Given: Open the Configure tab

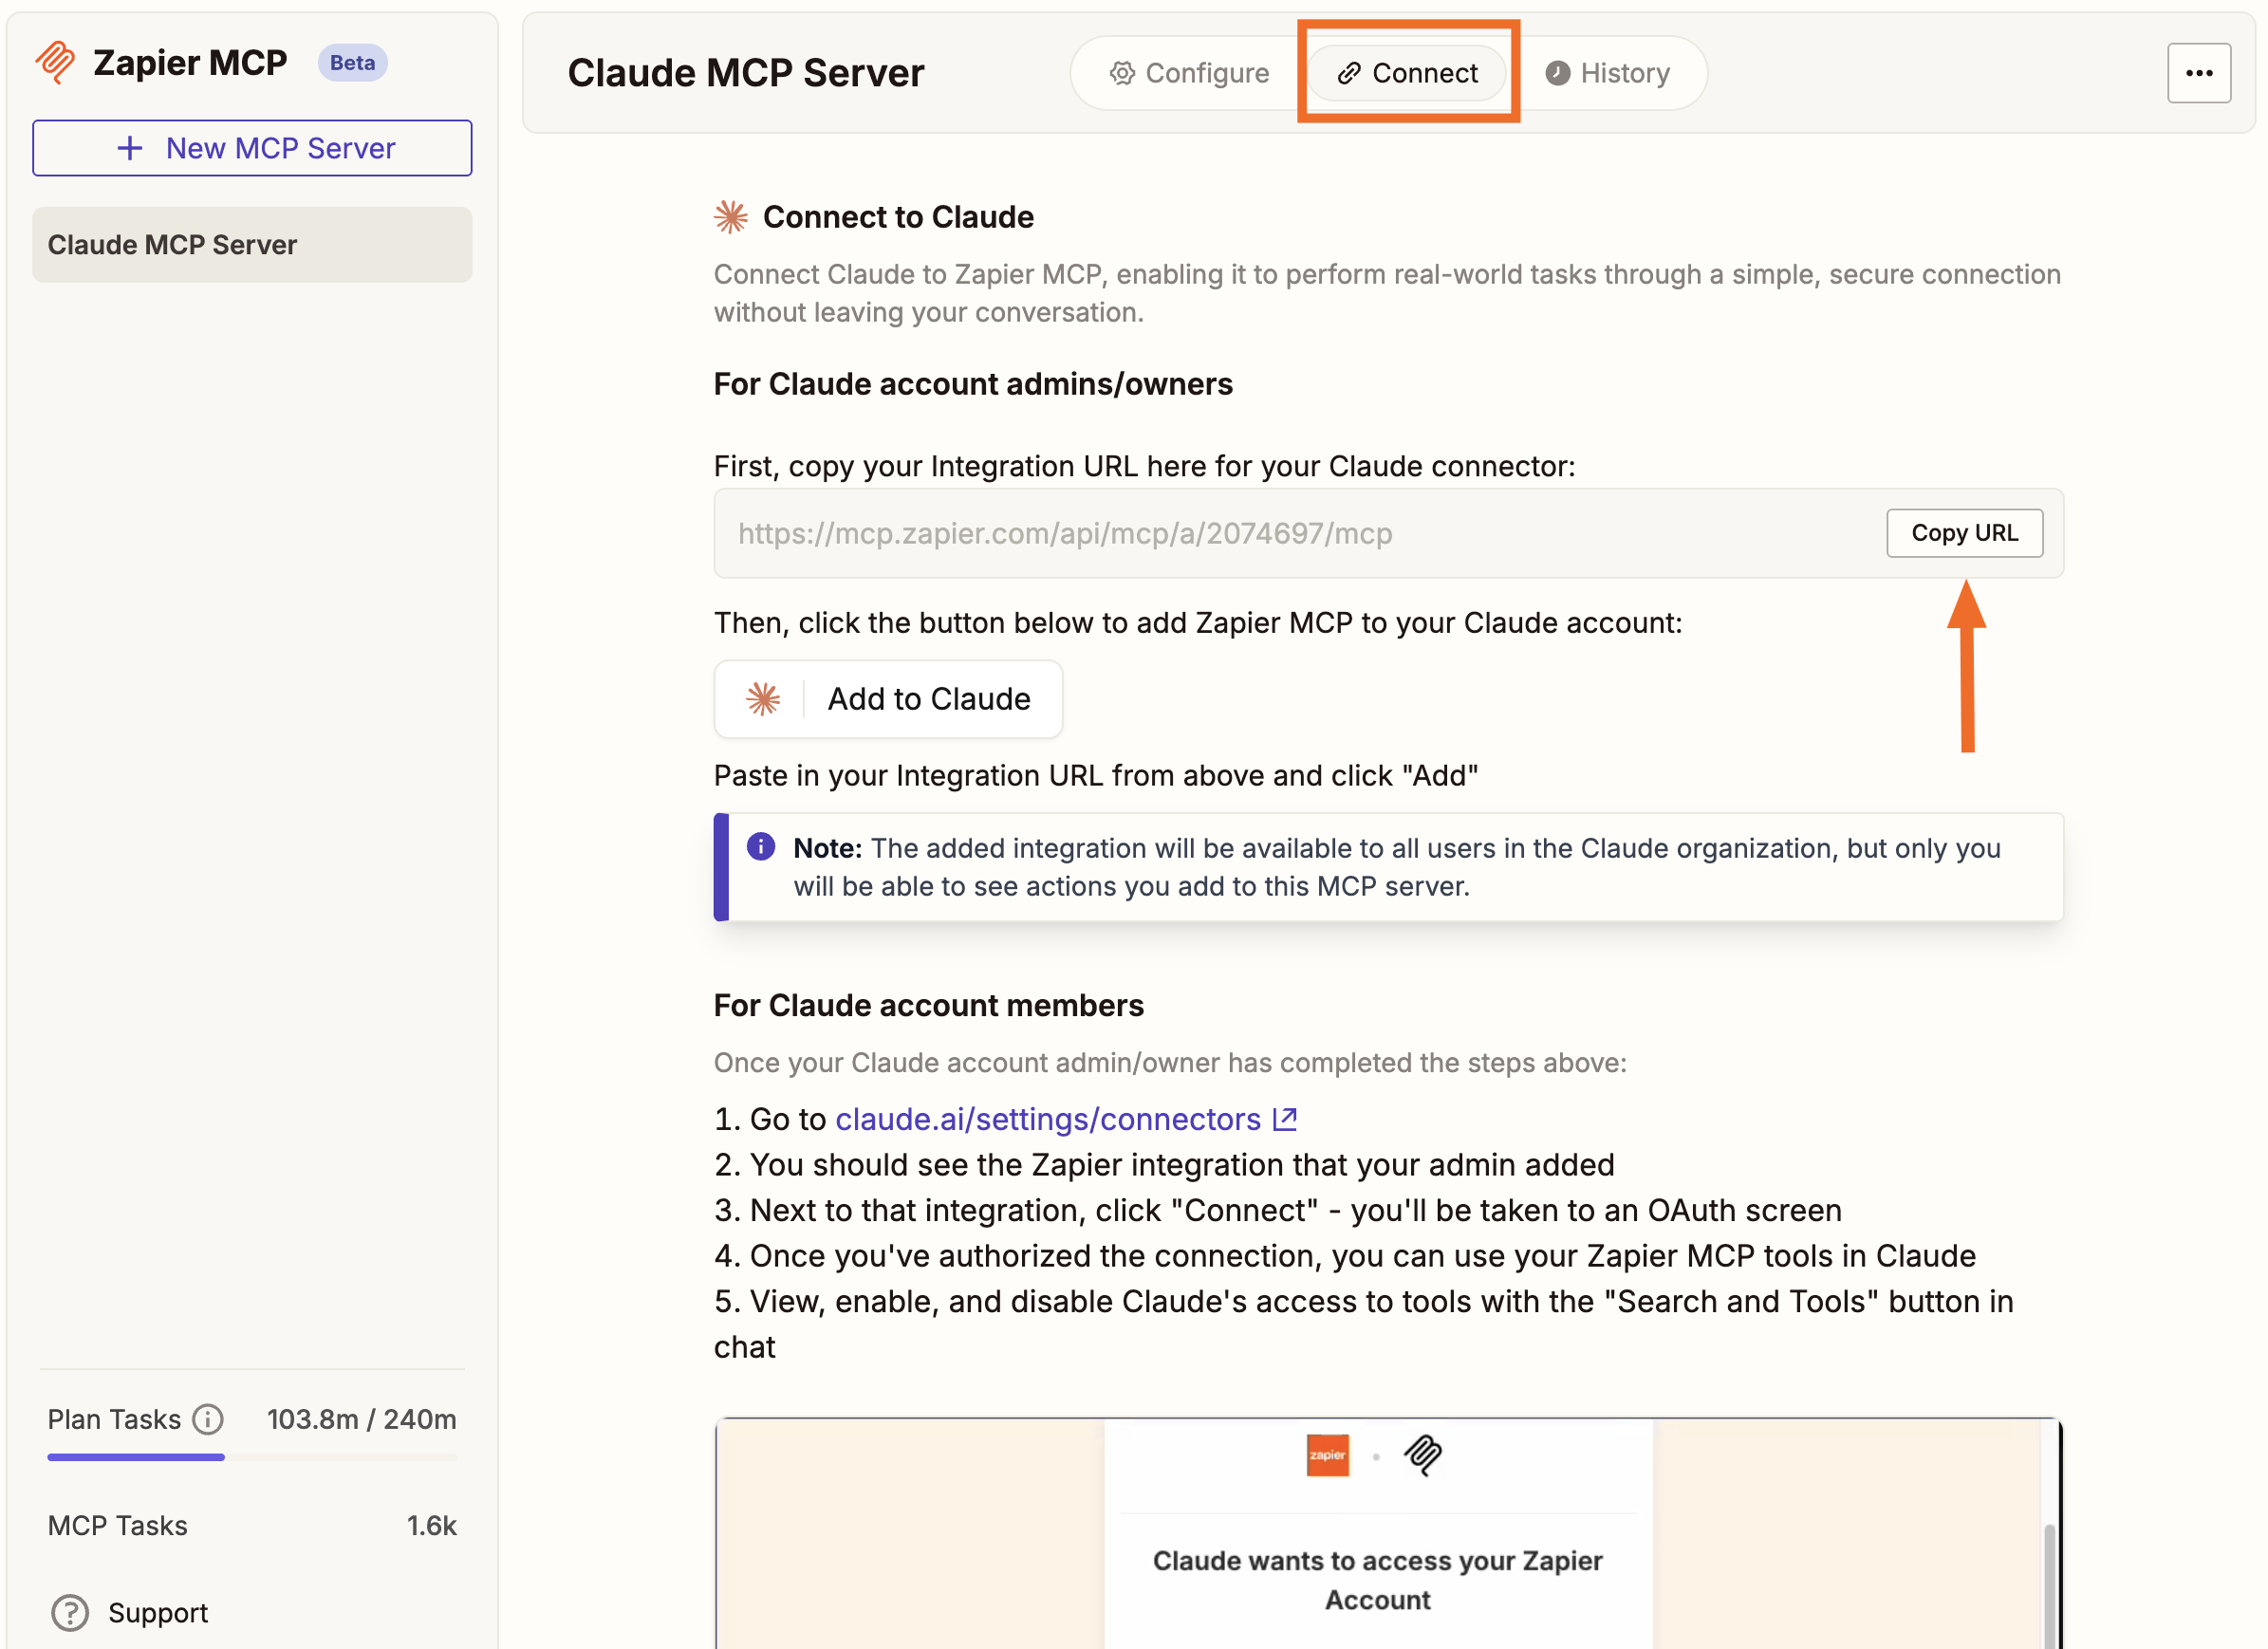Looking at the screenshot, I should (1189, 73).
